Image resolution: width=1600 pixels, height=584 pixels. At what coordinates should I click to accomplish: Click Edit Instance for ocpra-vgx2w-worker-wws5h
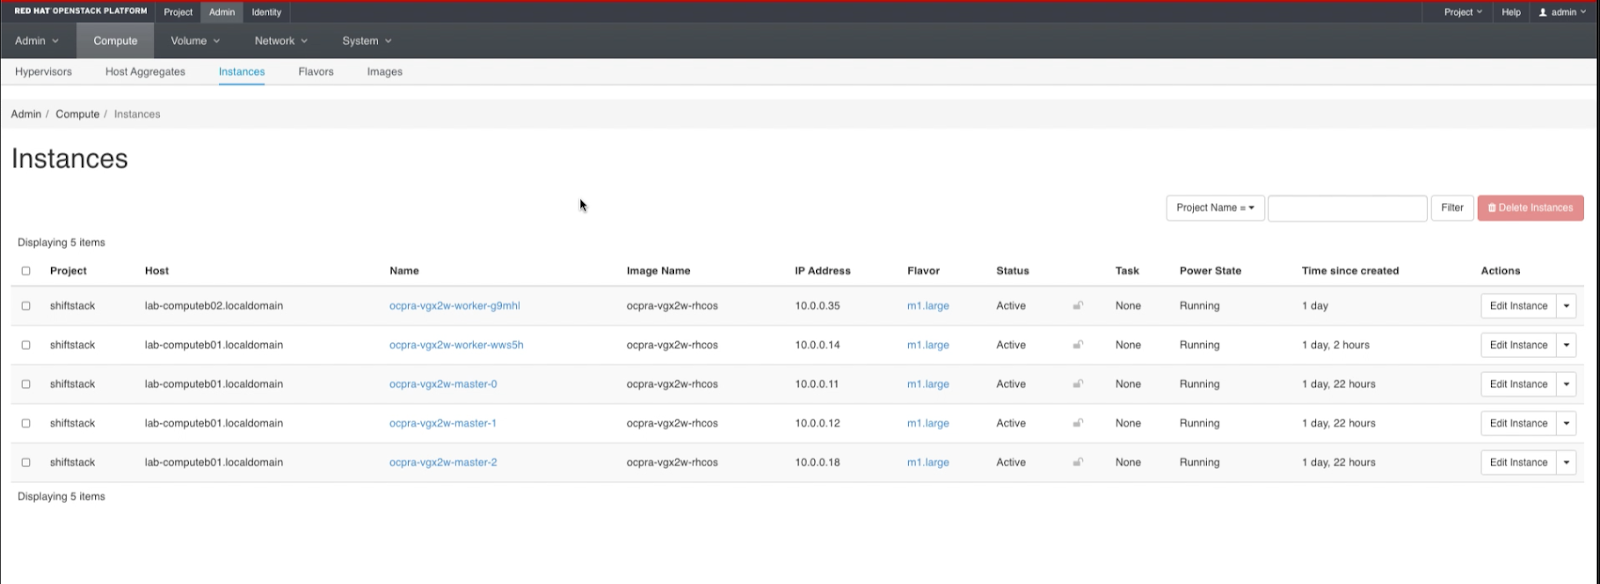click(1518, 345)
